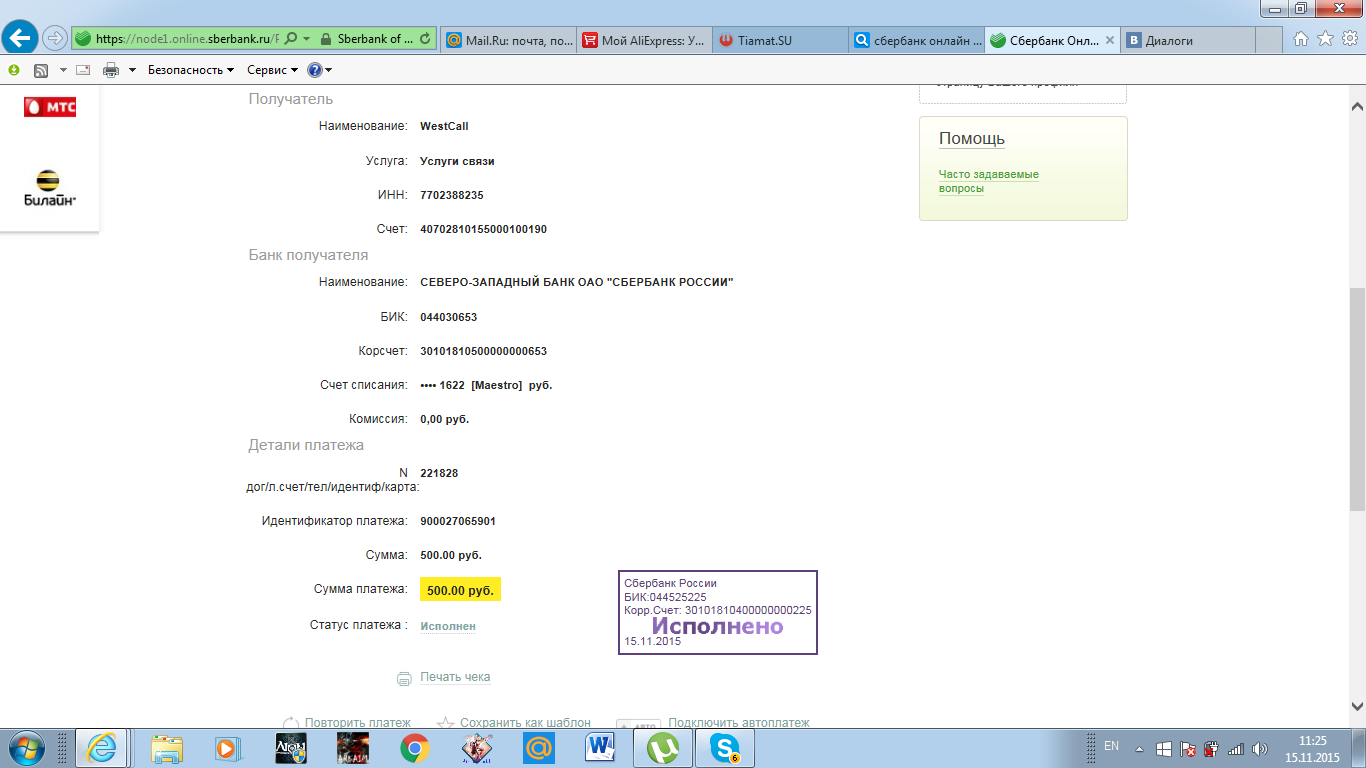The height and width of the screenshot is (768, 1366).
Task: Click the browser forward arrow button
Action: (x=54, y=39)
